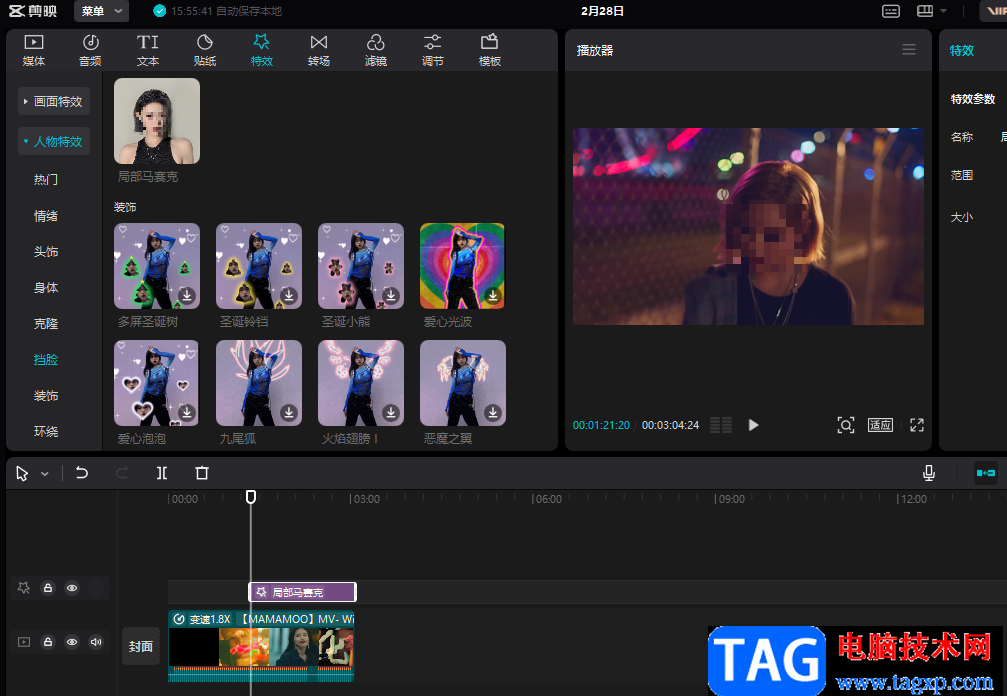Select the 身体 effects subcategory
Screen dimensions: 1007x696
(x=46, y=288)
